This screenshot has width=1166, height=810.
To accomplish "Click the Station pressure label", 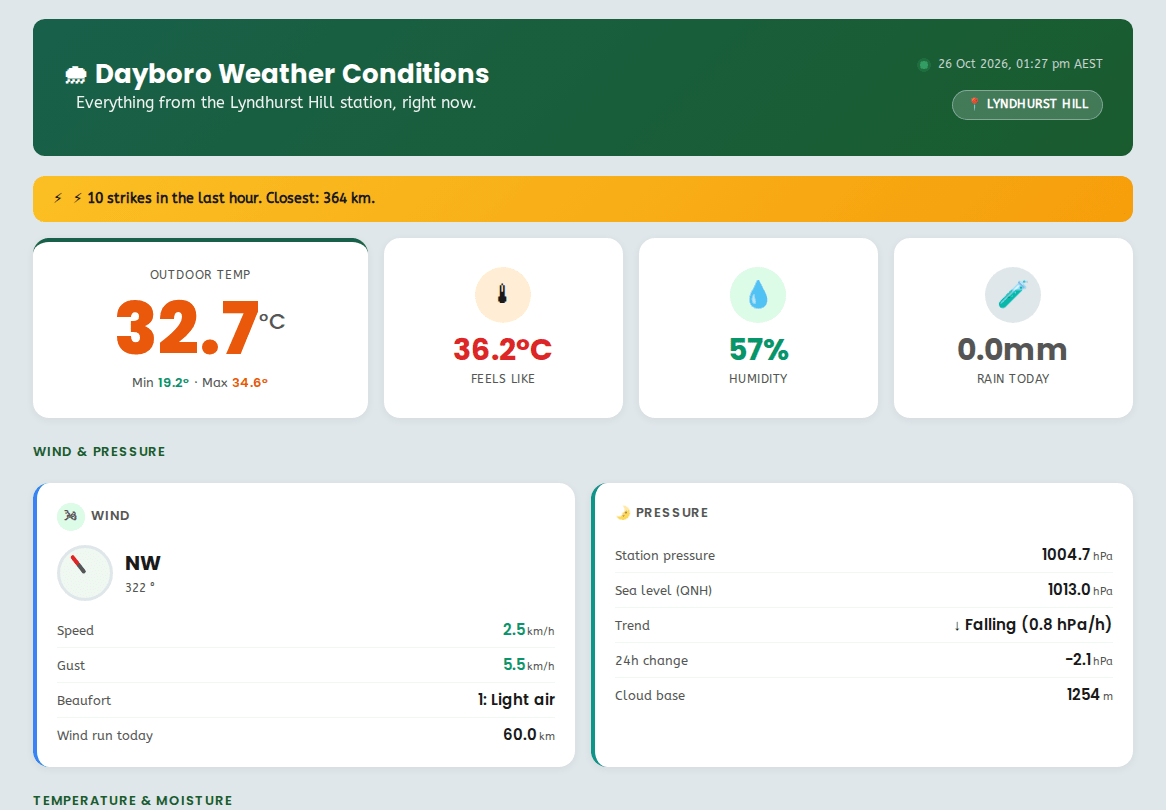I will 665,556.
